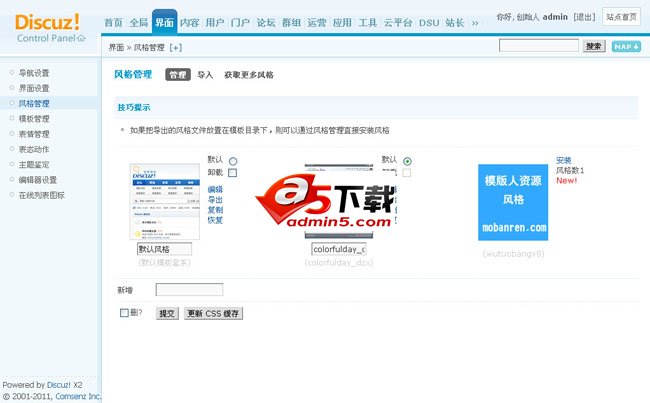Click the [退出] logout link
This screenshot has height=403, width=650.
(x=585, y=17)
